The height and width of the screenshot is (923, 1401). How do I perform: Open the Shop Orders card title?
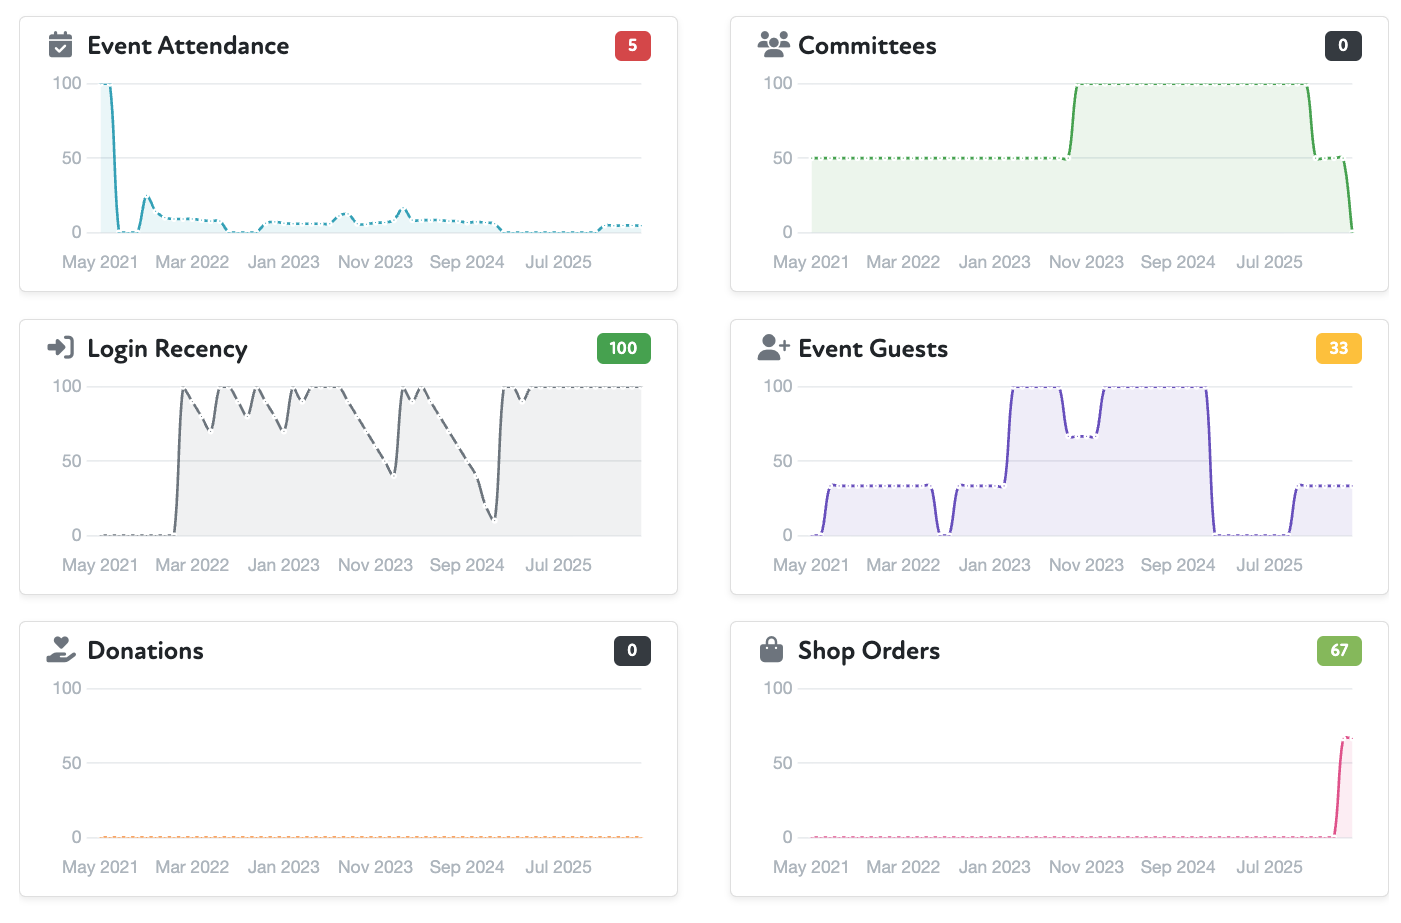[868, 651]
